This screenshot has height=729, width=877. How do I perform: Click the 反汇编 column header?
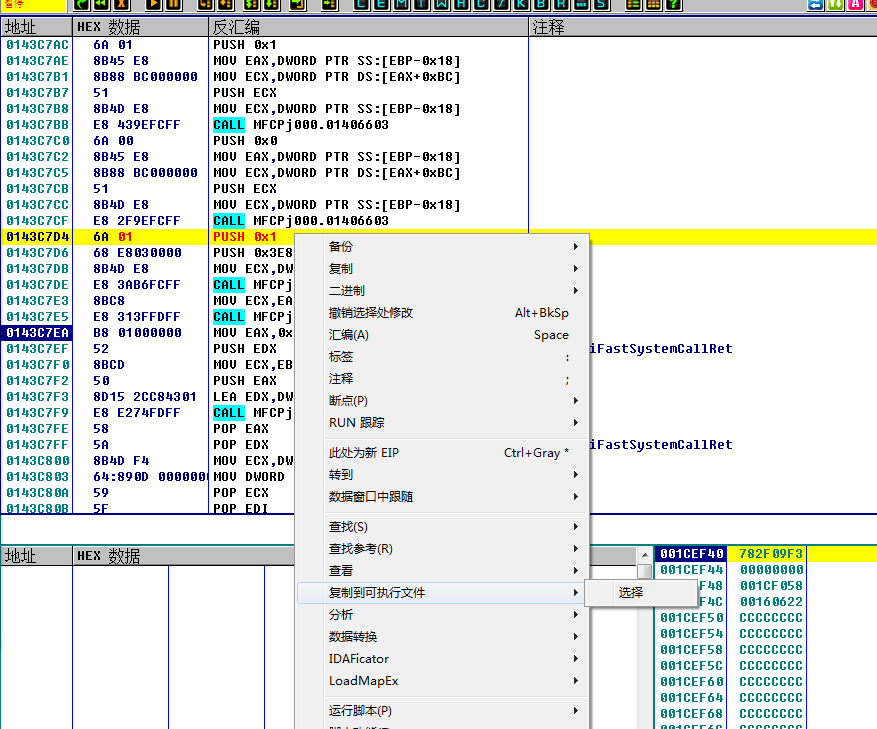(x=236, y=27)
